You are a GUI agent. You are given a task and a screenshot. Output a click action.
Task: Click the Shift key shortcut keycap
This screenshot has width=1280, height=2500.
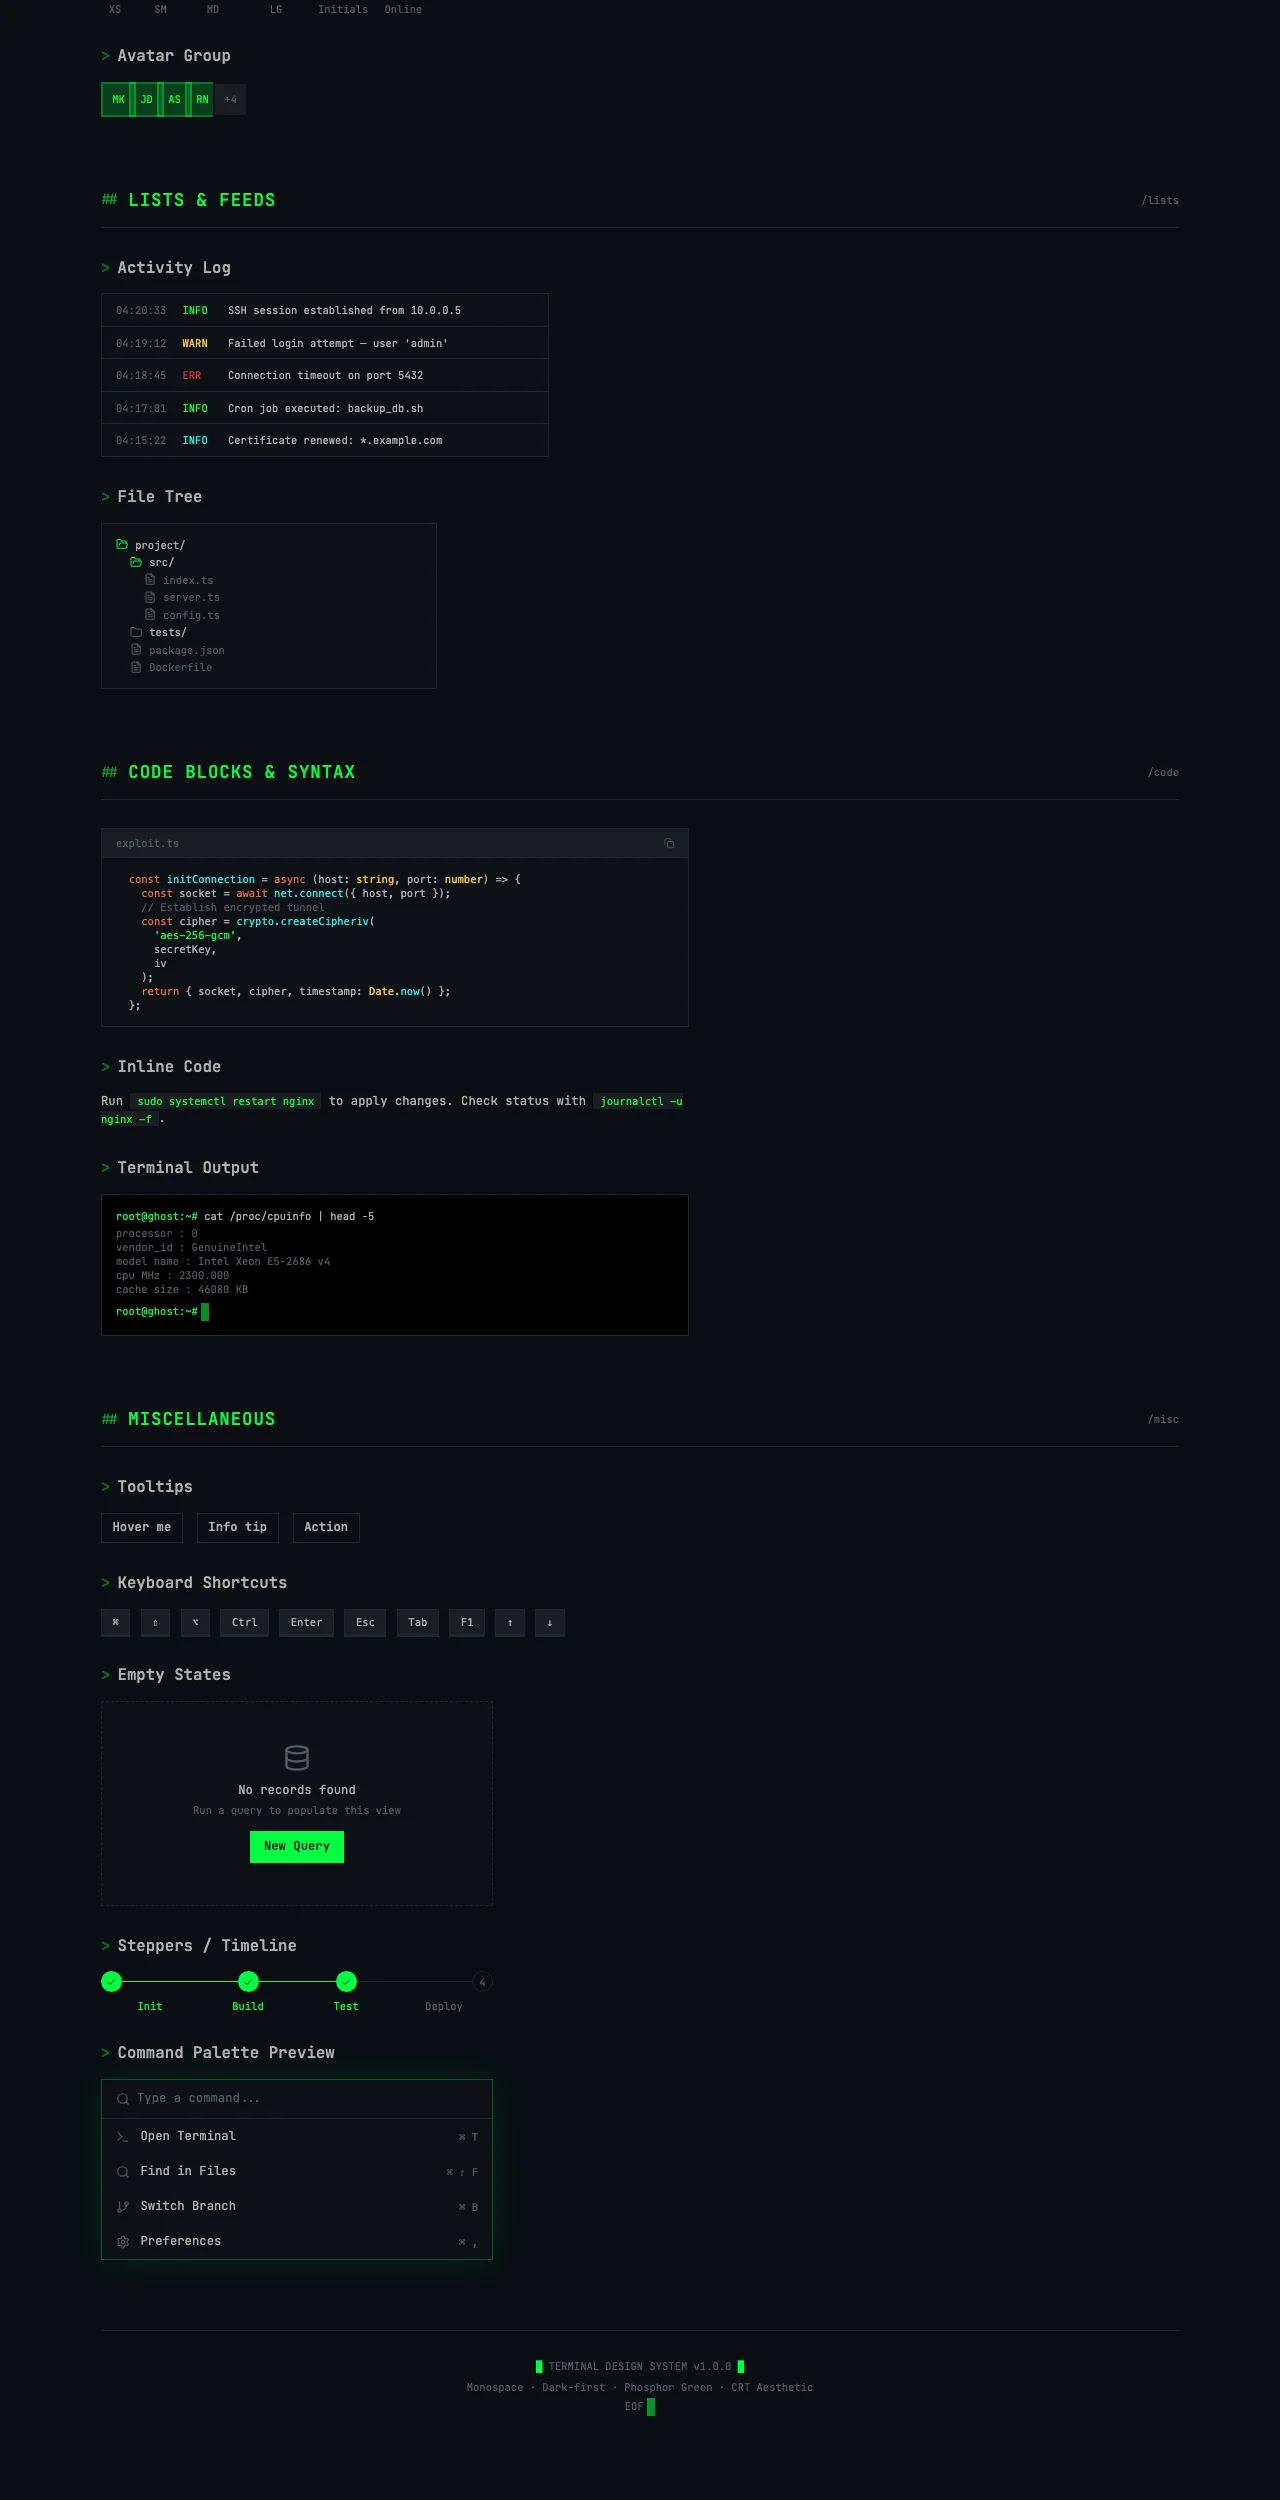[x=155, y=1622]
